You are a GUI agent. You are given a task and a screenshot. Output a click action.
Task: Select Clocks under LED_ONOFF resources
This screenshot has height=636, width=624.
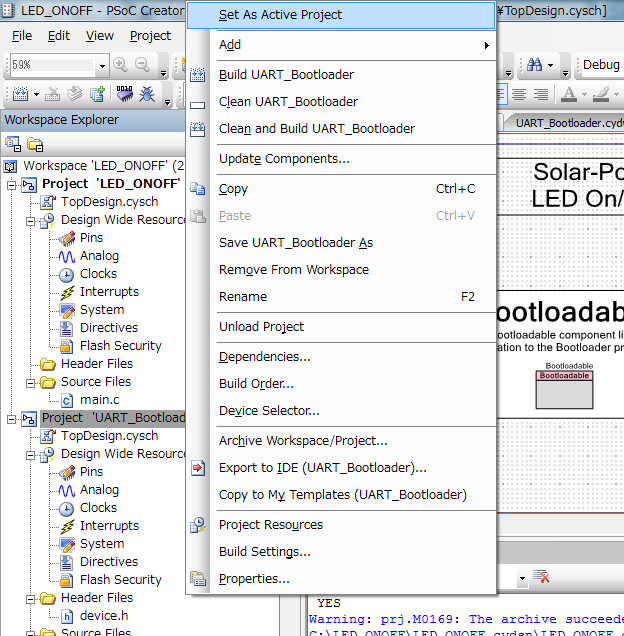coord(98,274)
